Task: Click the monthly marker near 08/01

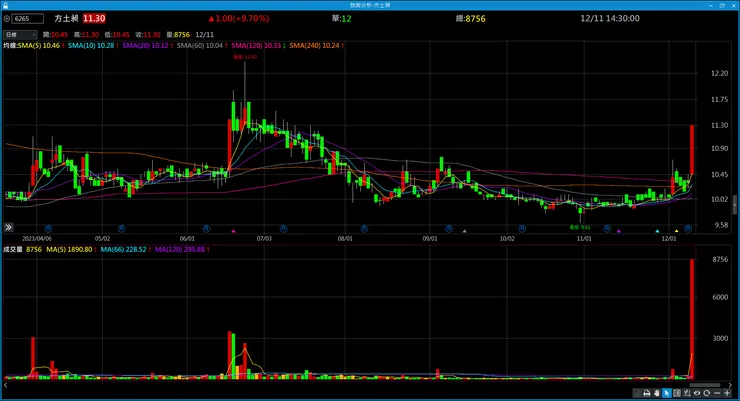Action: pos(364,229)
